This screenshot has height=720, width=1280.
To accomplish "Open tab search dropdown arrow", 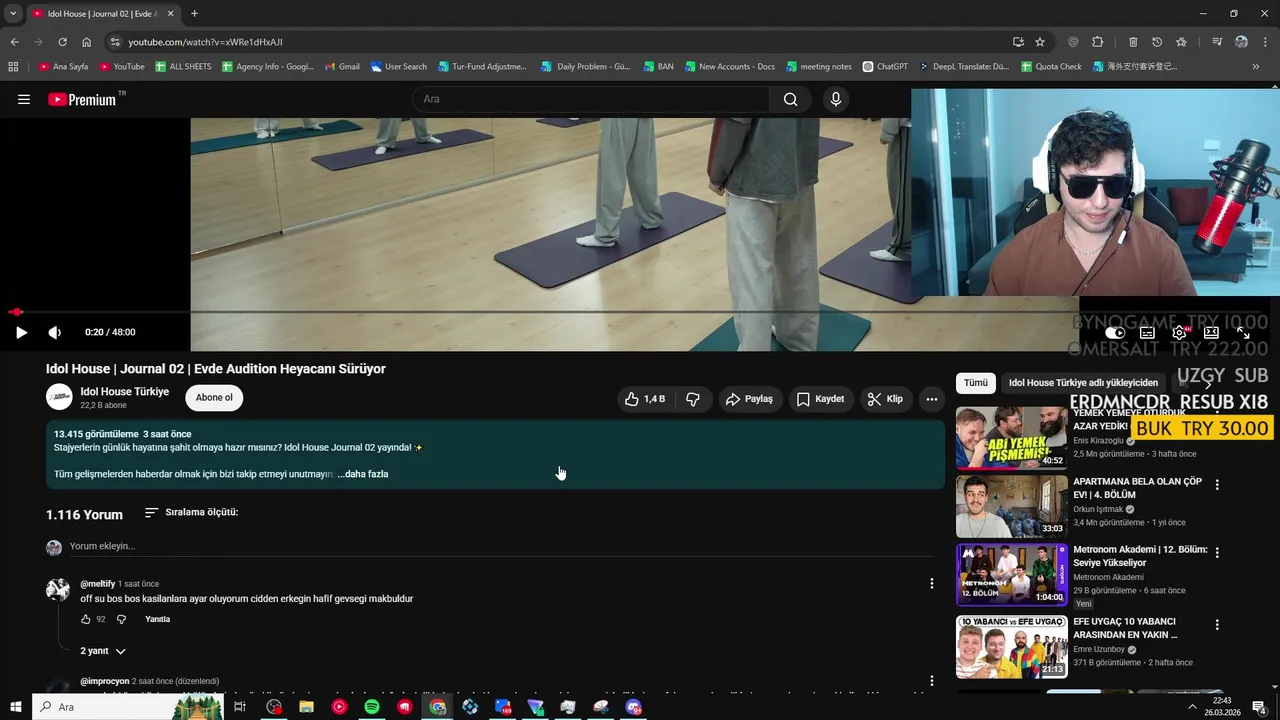I will (13, 14).
